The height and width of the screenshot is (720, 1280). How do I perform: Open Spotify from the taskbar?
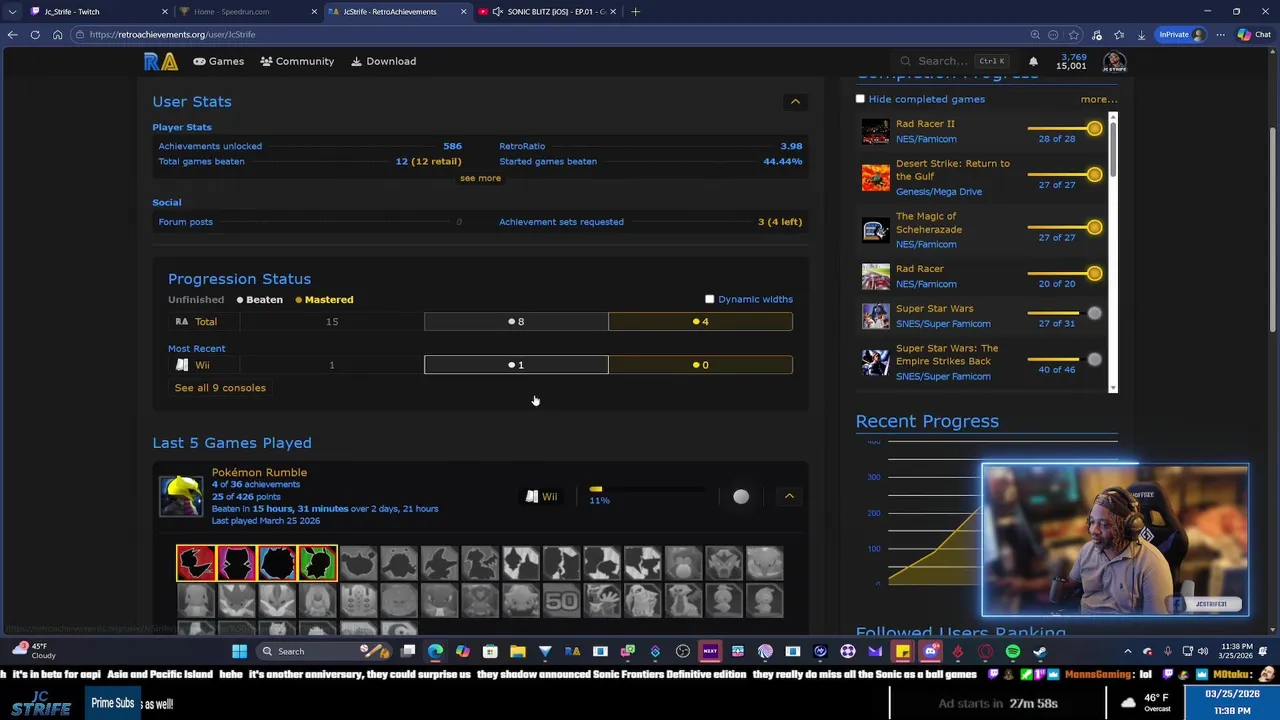[1012, 652]
